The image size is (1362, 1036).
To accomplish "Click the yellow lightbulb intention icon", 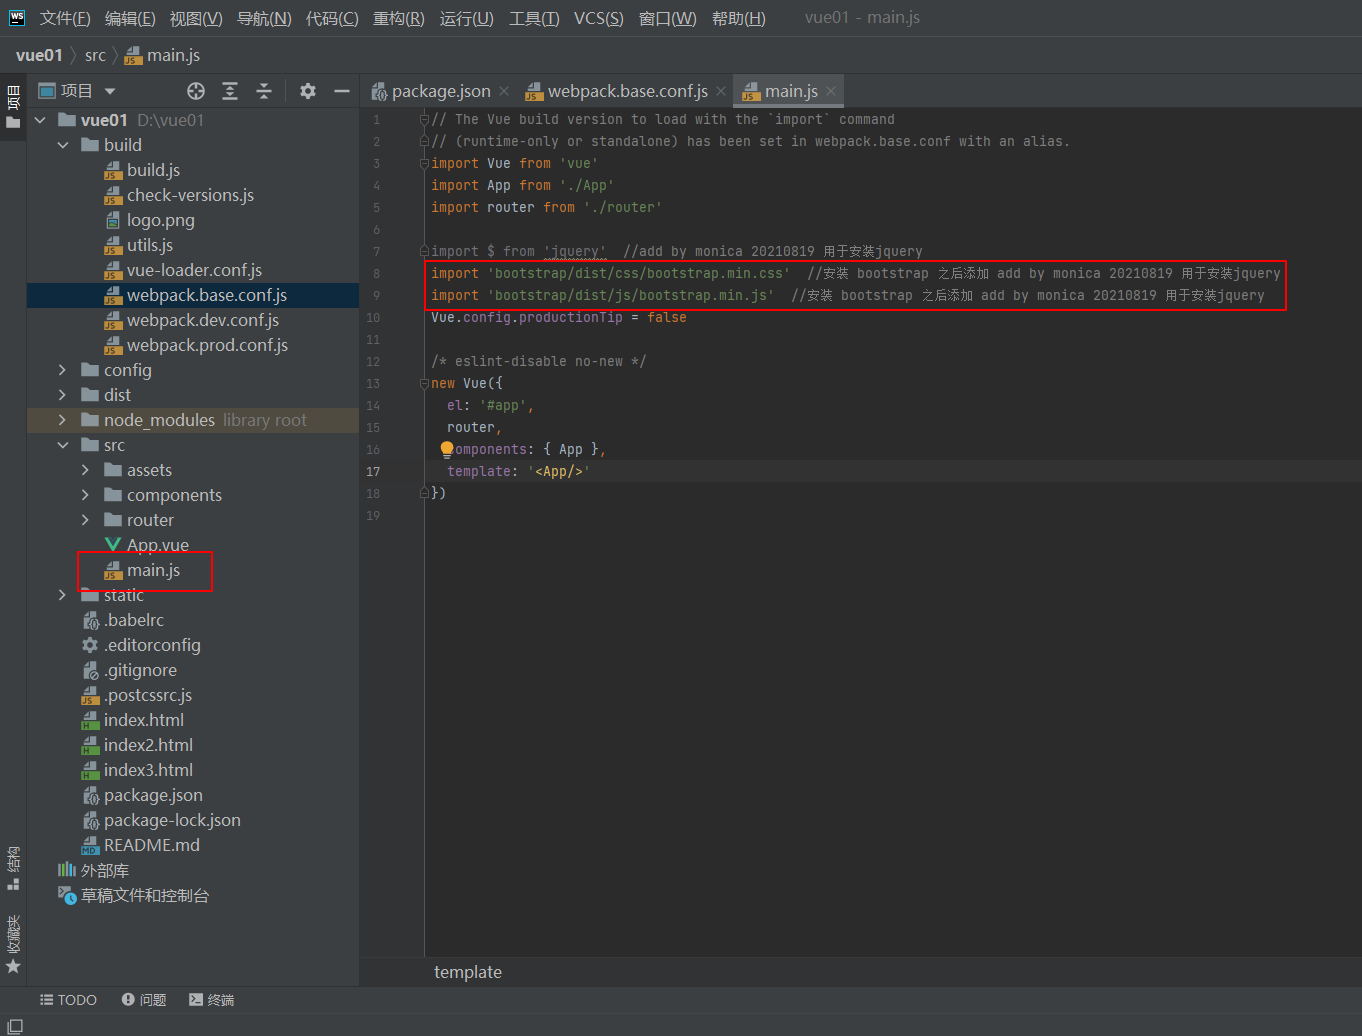I will [x=447, y=449].
